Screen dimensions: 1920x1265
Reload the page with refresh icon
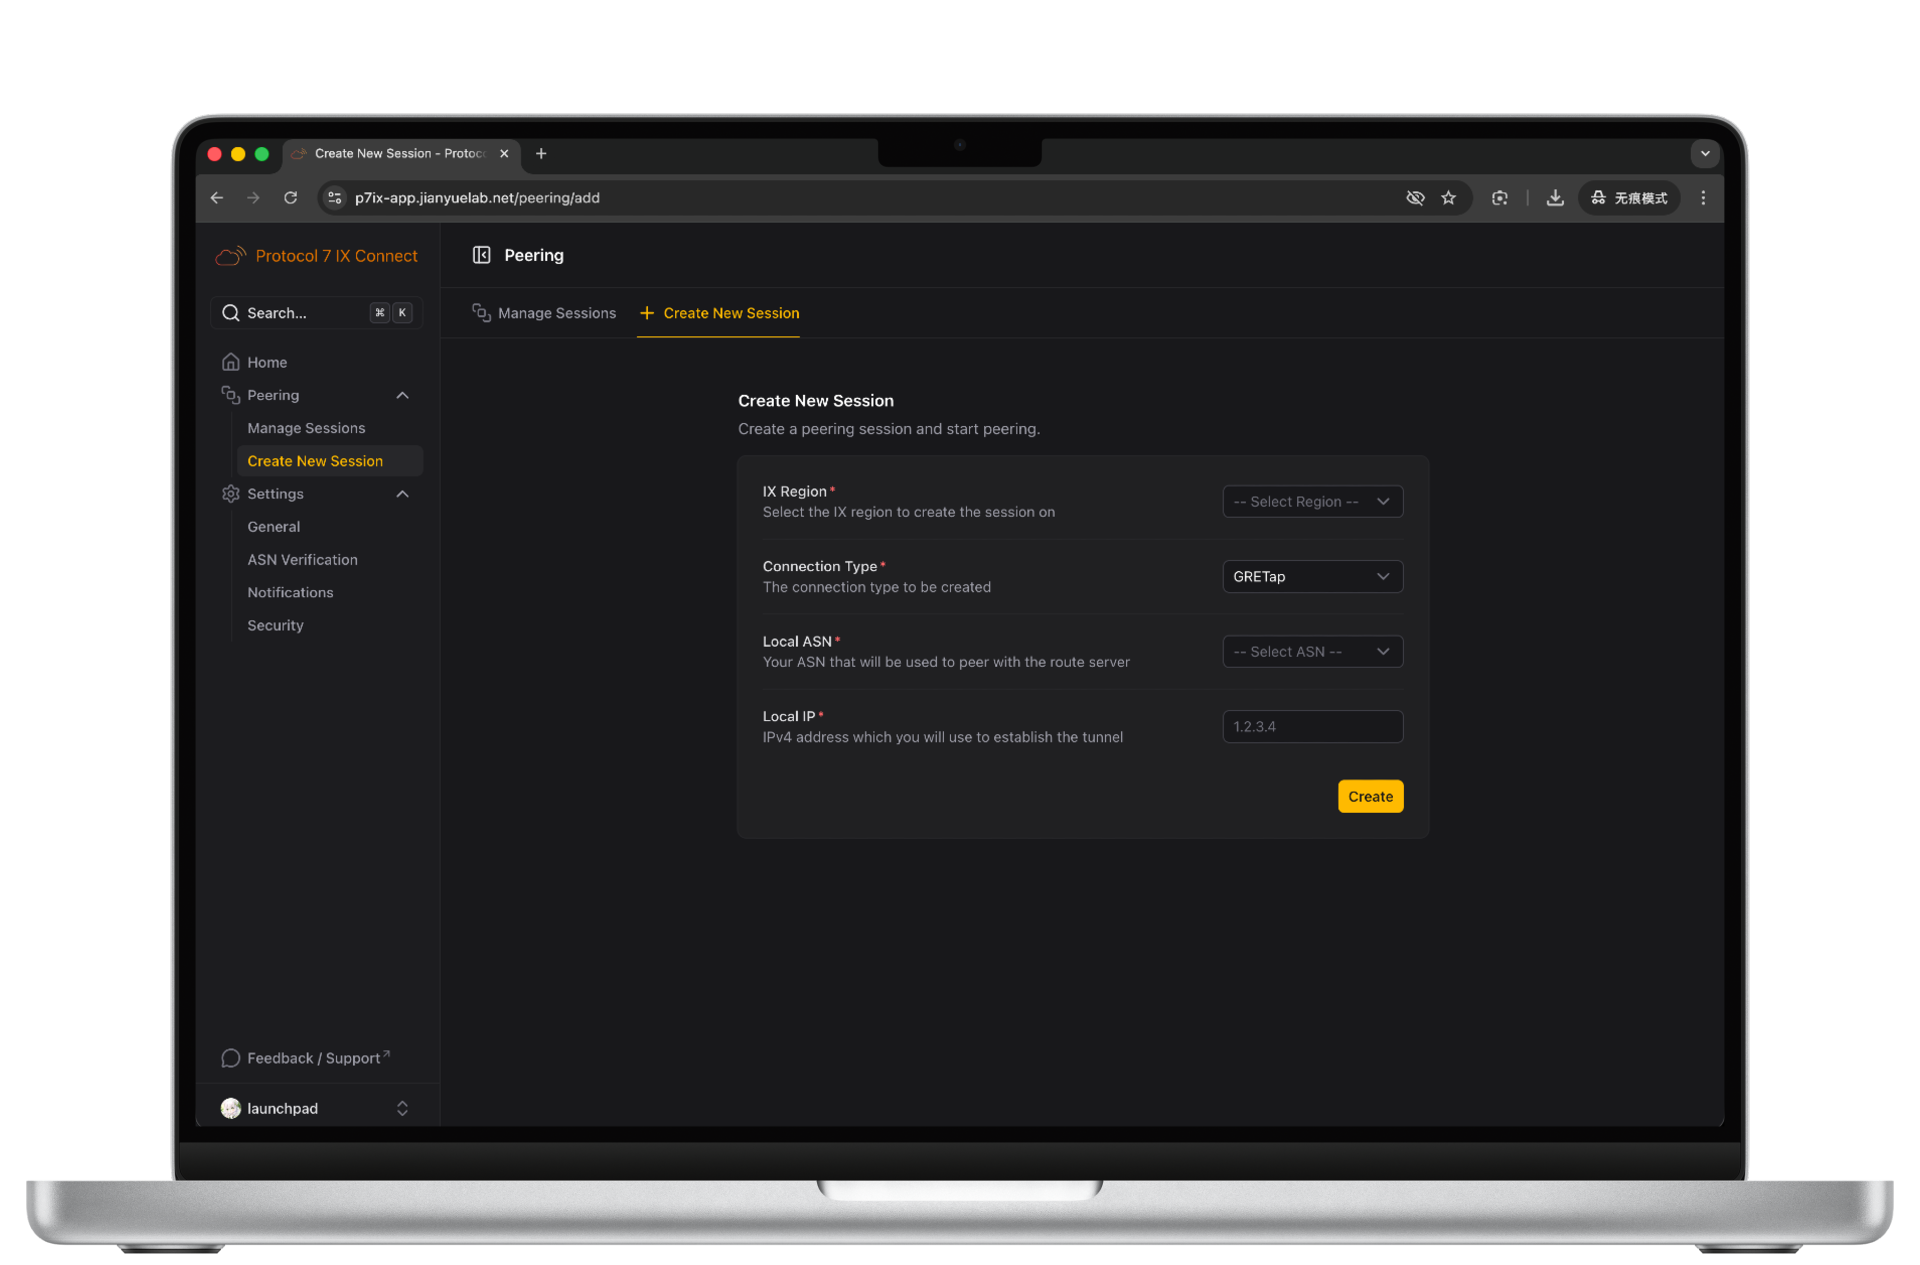(290, 198)
